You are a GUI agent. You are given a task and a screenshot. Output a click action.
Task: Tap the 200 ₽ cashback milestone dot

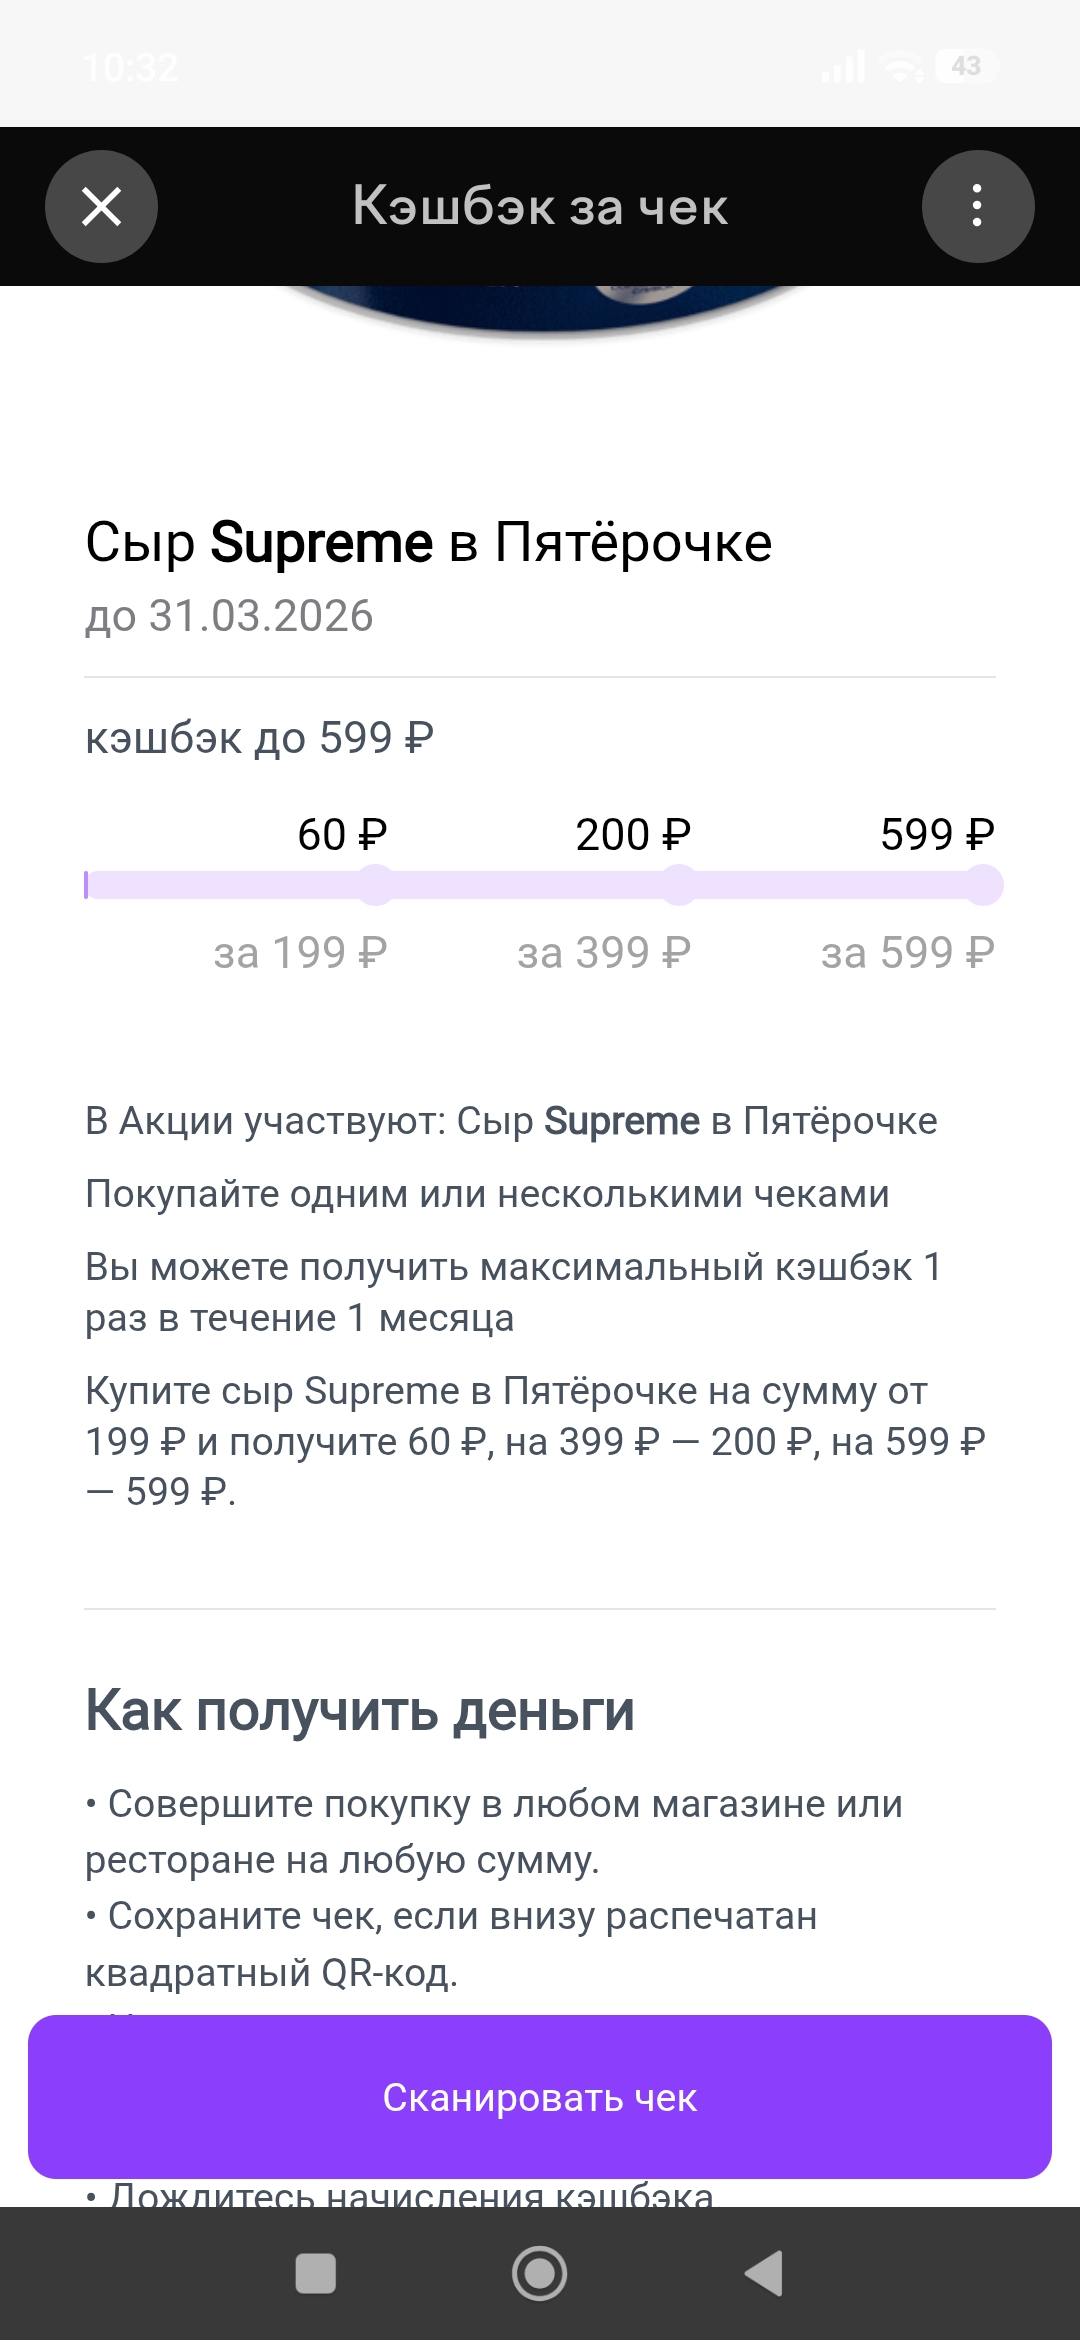pos(679,885)
